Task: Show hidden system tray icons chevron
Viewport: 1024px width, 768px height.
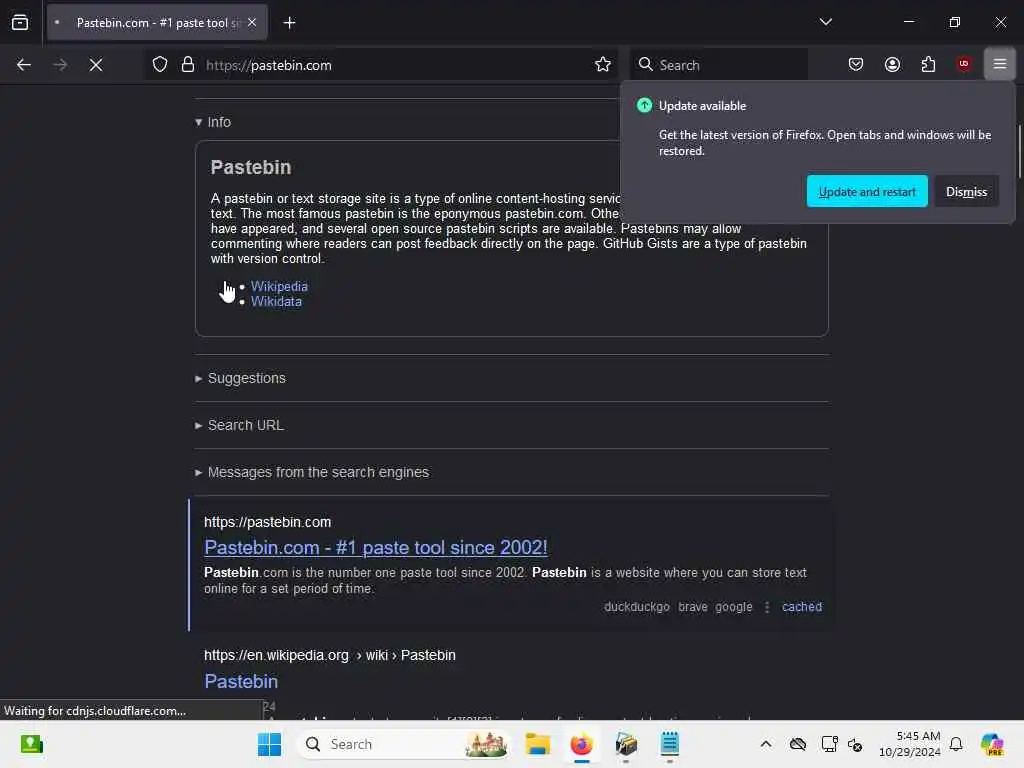Action: (x=765, y=744)
